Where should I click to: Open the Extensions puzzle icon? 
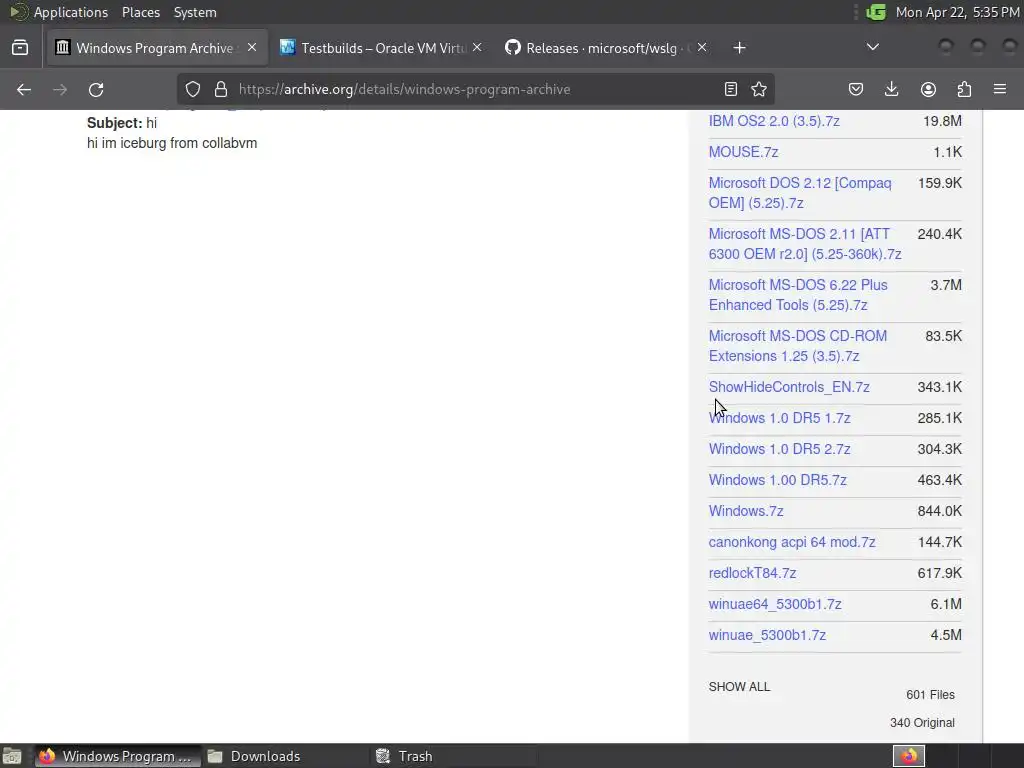click(x=964, y=89)
